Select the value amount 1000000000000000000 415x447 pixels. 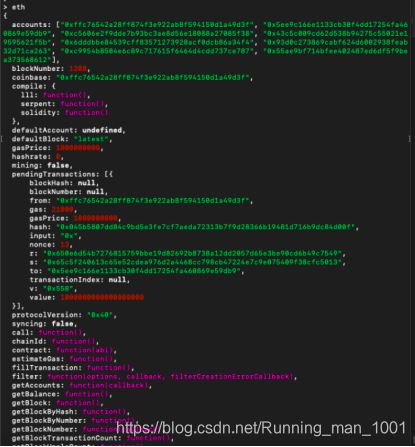pyautogui.click(x=102, y=297)
